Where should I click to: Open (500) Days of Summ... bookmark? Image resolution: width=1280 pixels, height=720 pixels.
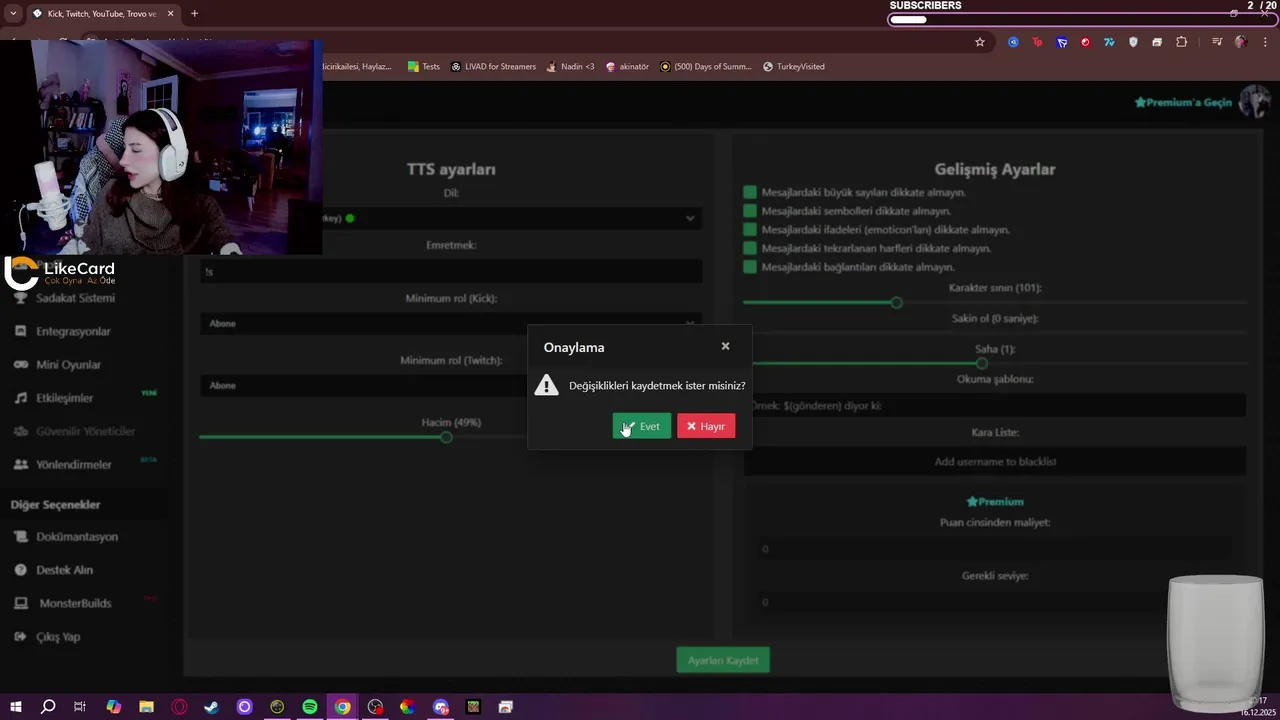(705, 67)
